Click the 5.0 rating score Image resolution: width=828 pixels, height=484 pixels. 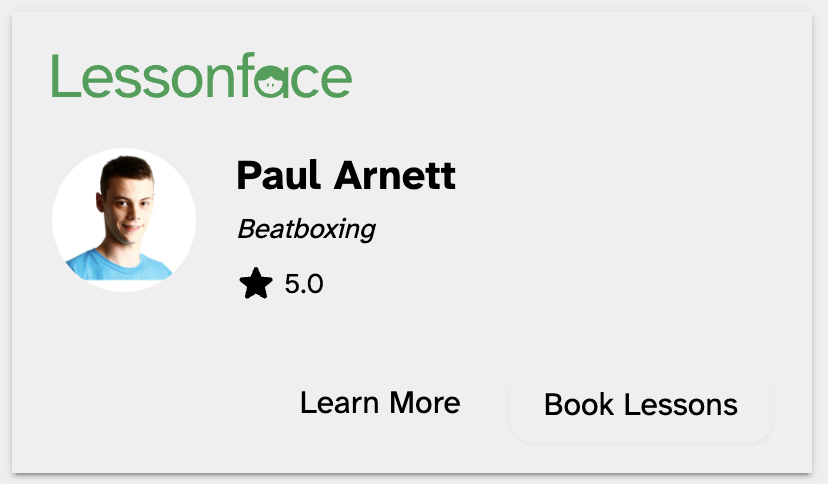[304, 285]
